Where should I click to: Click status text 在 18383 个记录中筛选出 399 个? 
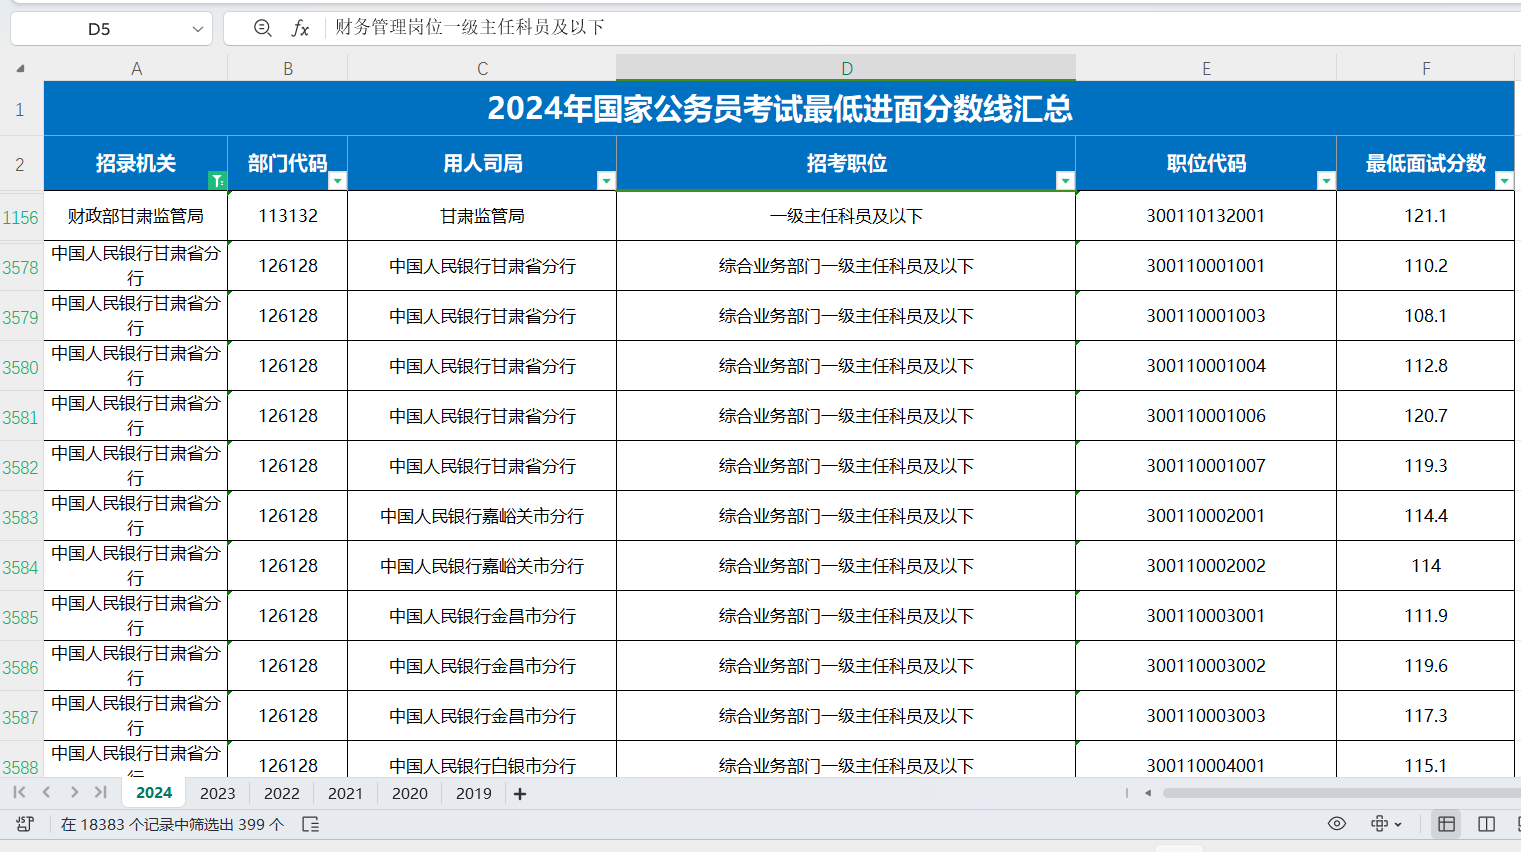[x=172, y=825]
